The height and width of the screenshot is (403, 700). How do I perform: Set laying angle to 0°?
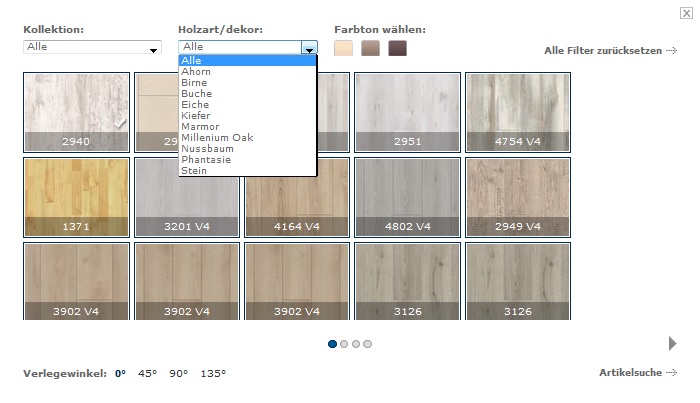(x=120, y=374)
